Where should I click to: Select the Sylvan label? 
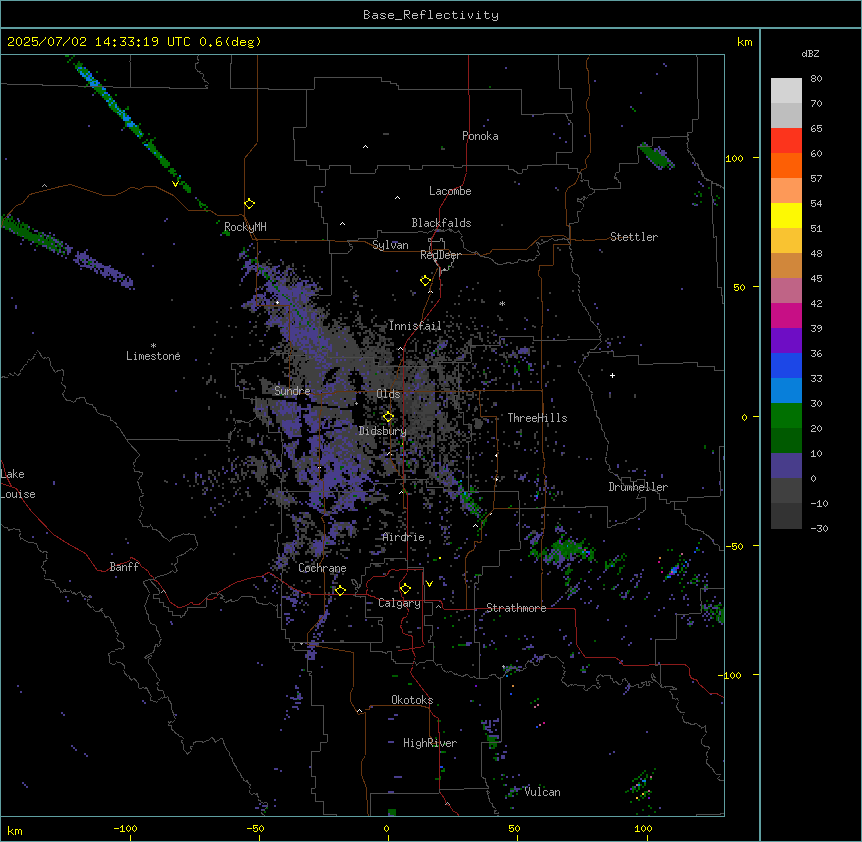[x=390, y=245]
